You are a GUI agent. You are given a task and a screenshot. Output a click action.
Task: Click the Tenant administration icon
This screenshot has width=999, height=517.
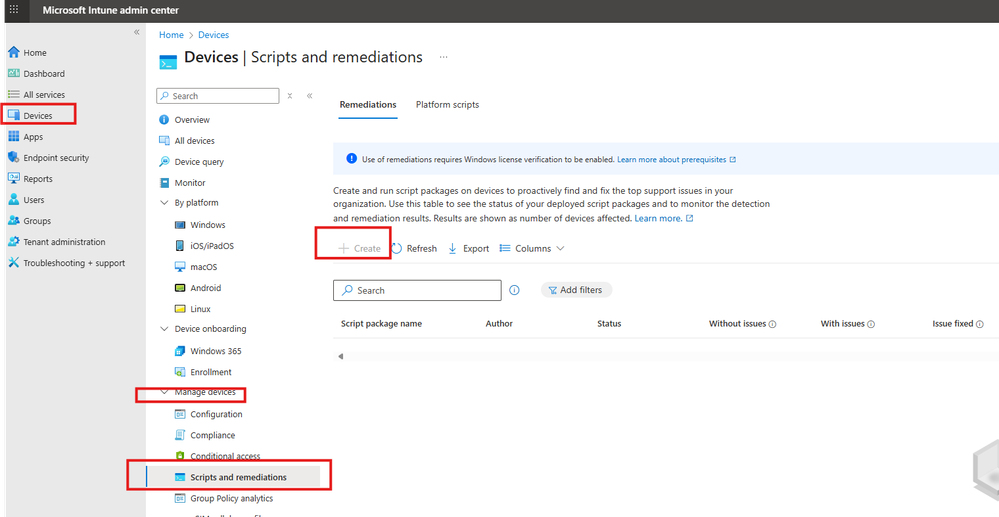click(13, 242)
